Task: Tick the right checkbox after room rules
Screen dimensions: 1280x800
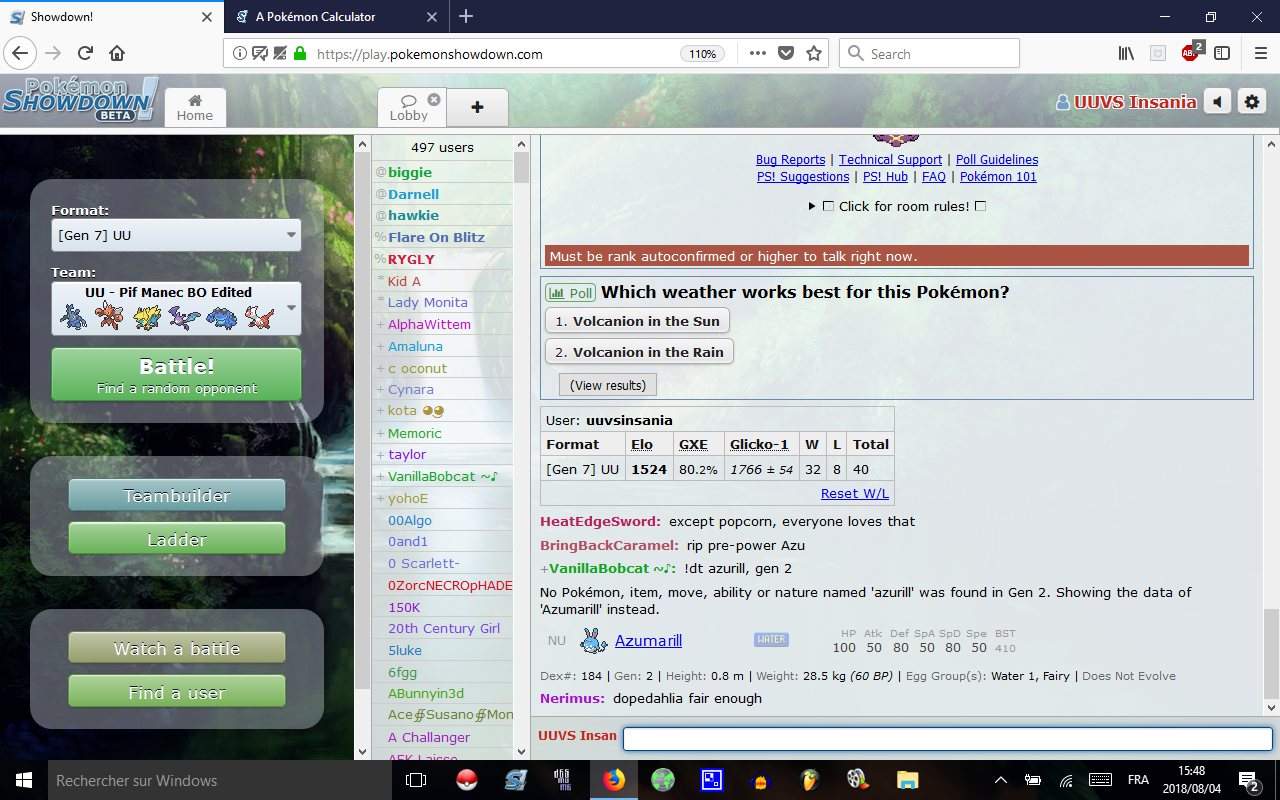Action: coord(980,206)
